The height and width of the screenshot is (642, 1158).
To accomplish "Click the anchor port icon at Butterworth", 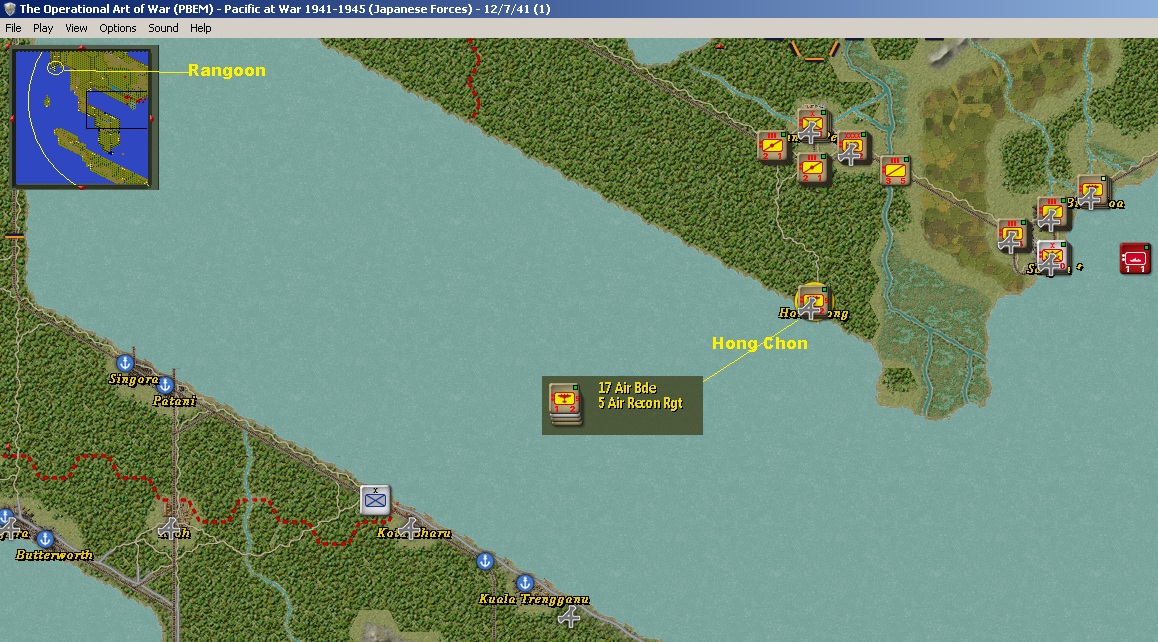I will 45,539.
